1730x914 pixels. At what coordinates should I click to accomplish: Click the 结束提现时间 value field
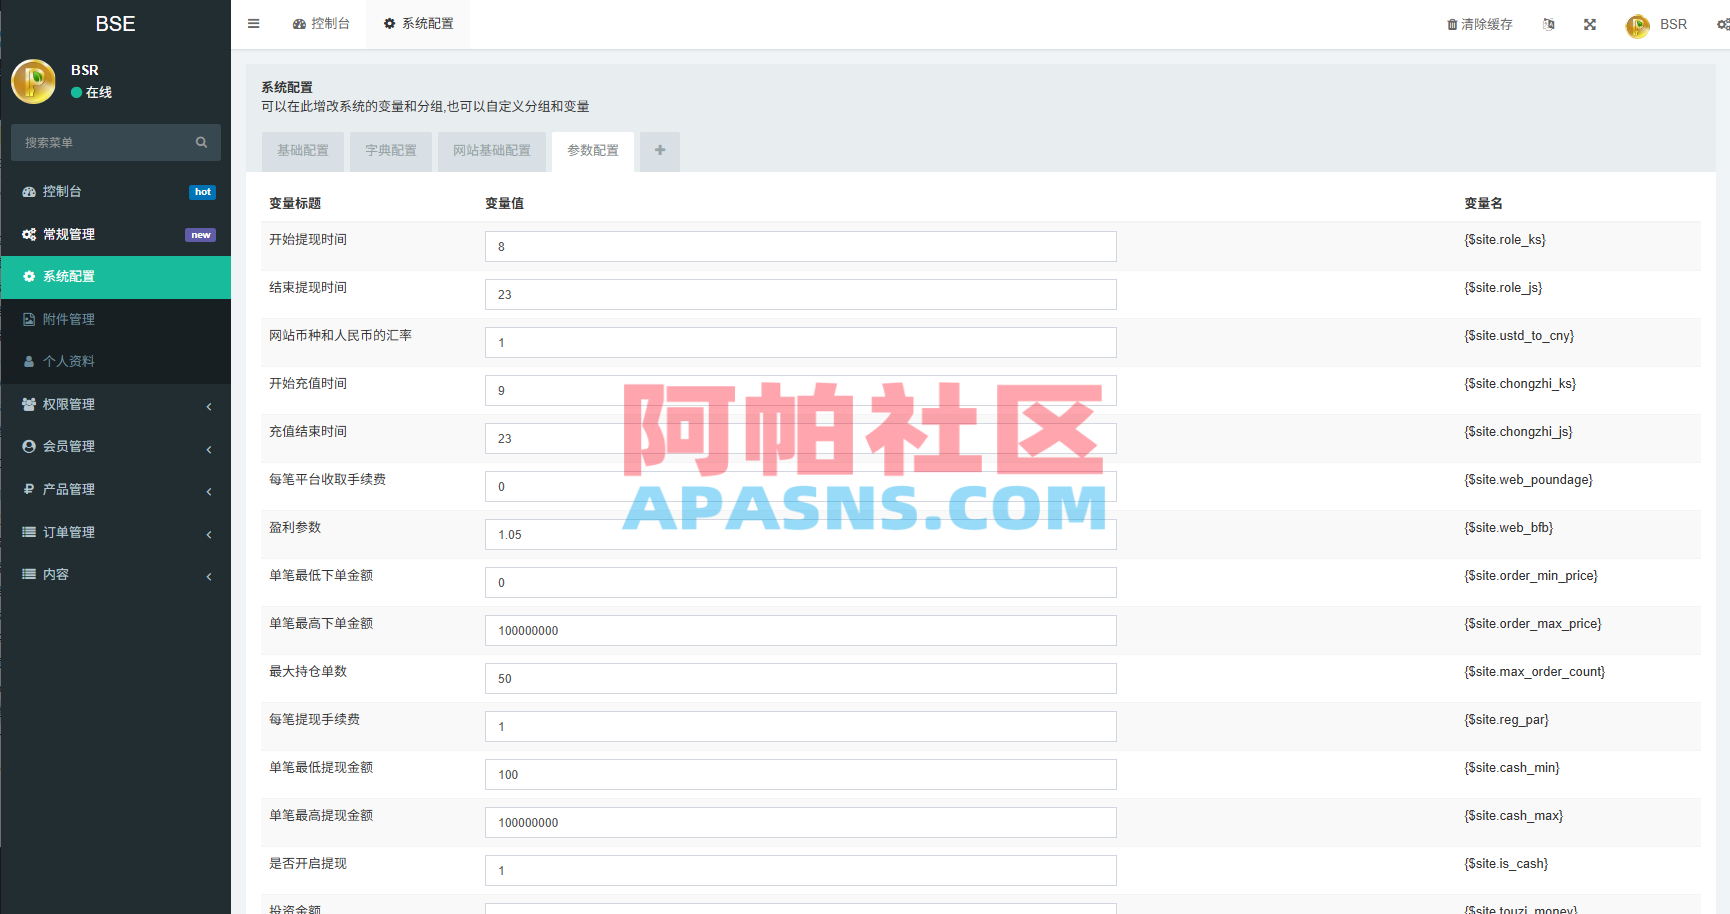click(x=801, y=295)
